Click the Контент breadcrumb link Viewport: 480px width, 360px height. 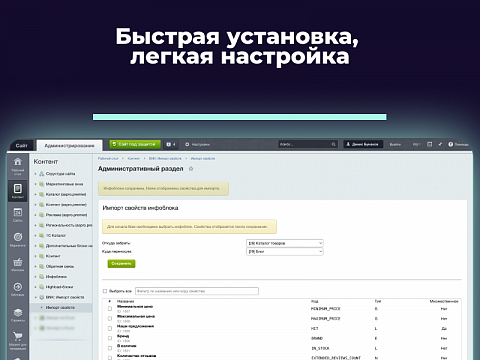(134, 159)
